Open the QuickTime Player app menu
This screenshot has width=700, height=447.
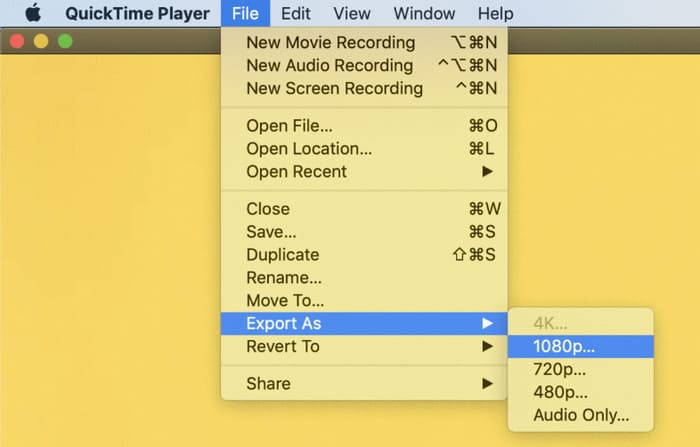point(138,13)
